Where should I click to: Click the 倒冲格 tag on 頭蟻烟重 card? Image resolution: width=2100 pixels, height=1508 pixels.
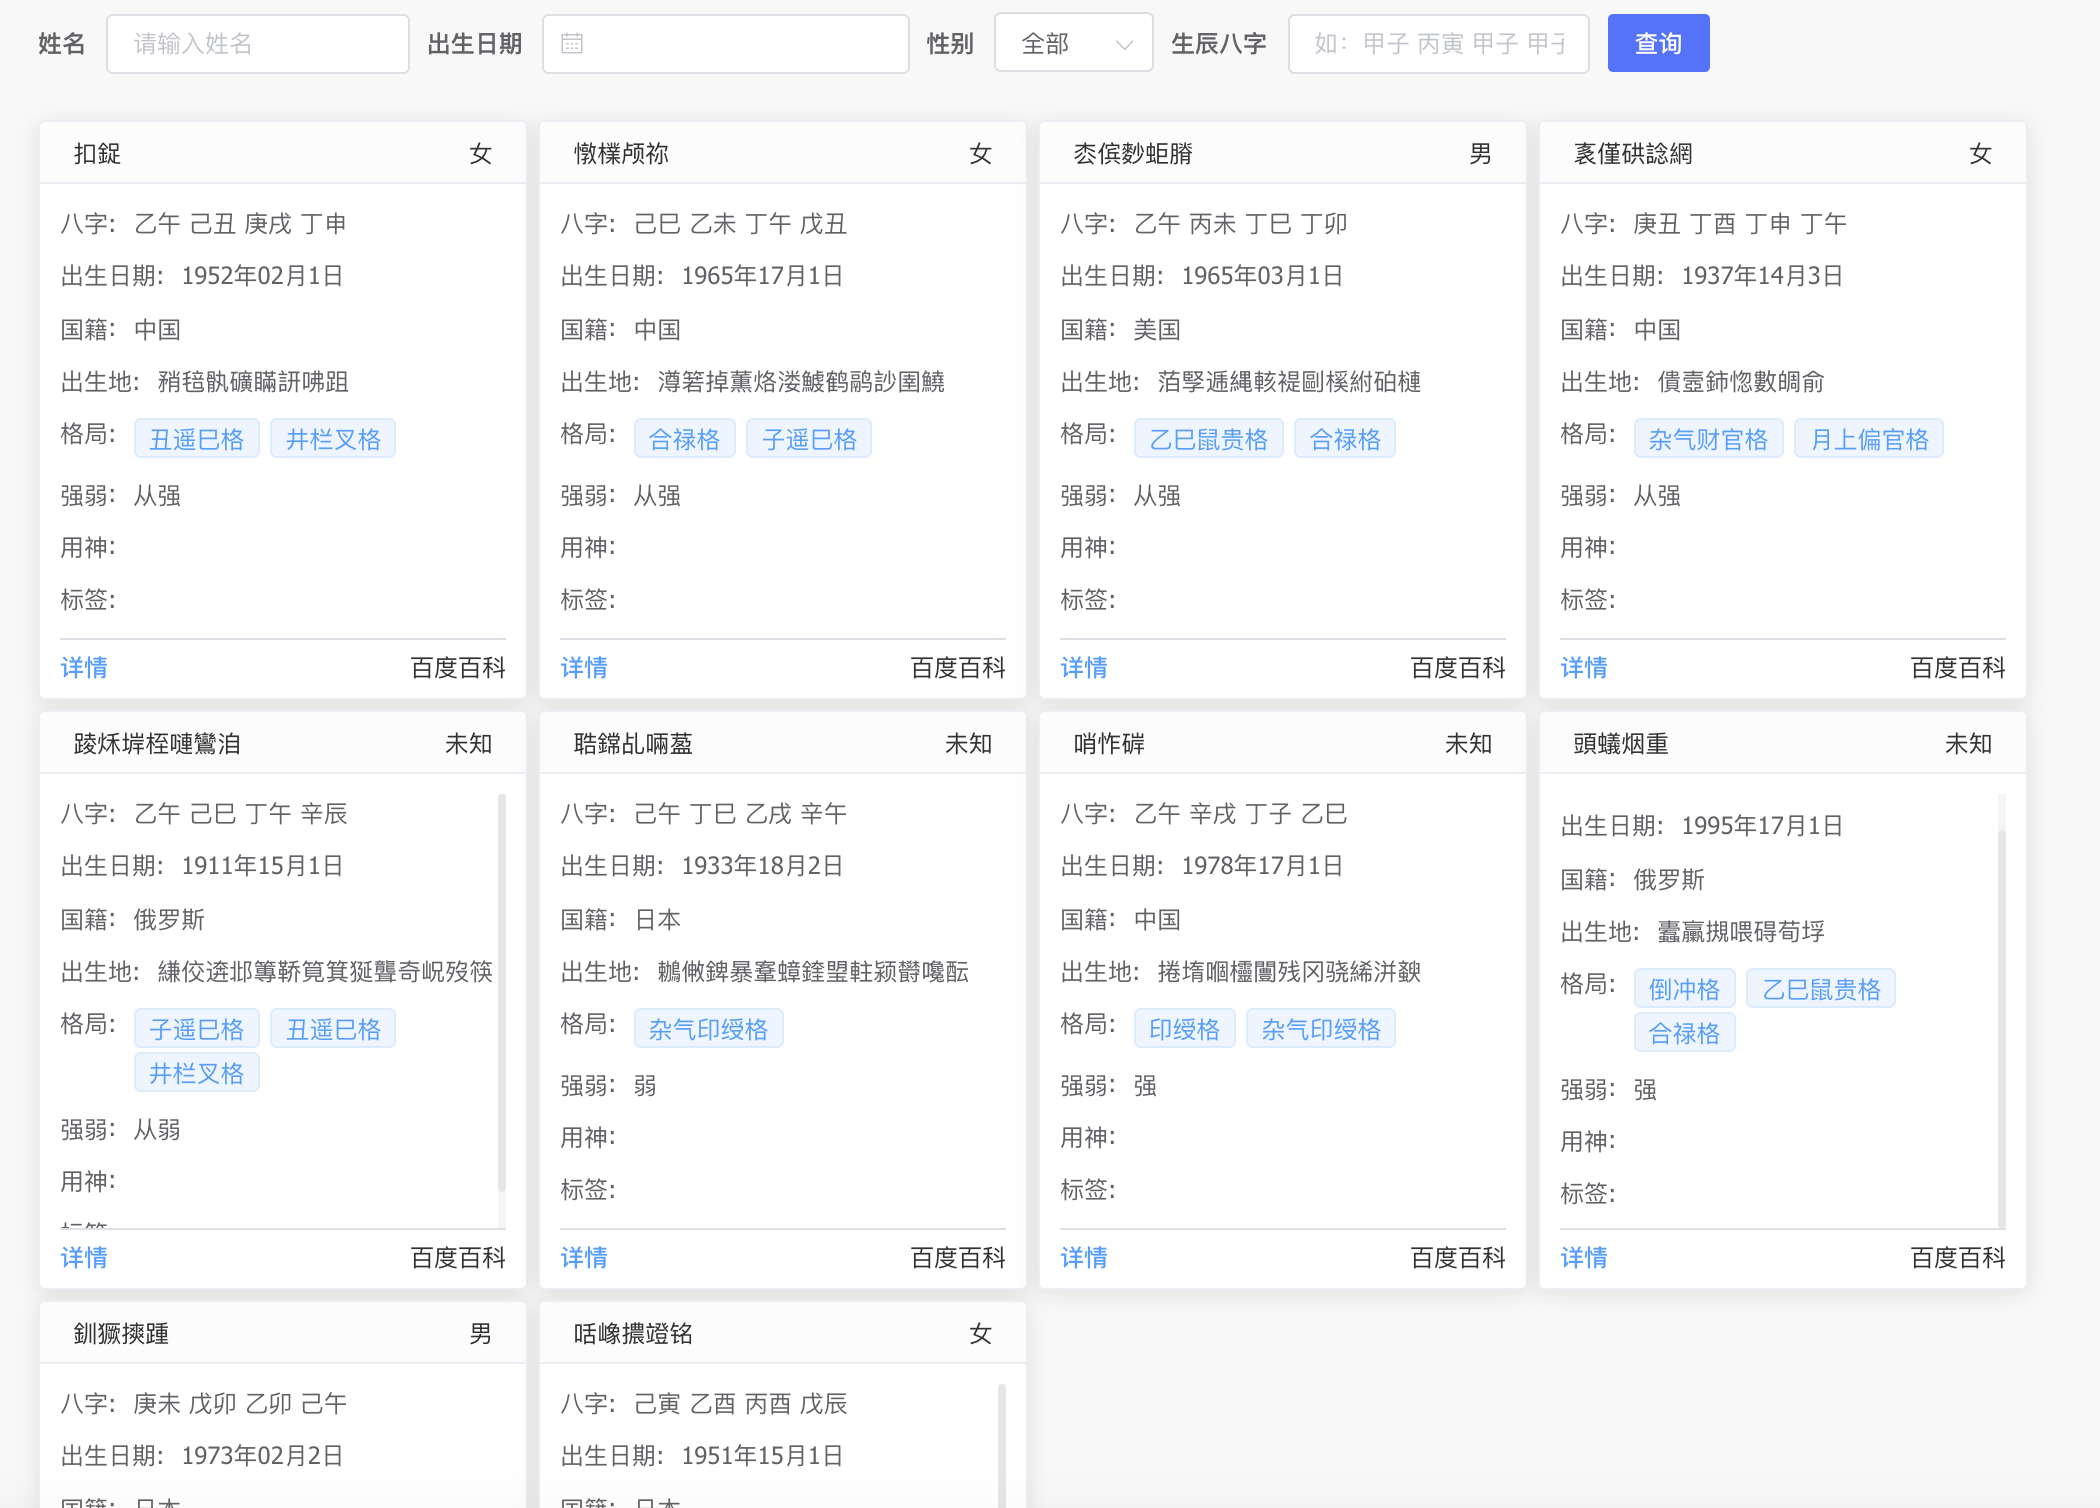point(1684,989)
